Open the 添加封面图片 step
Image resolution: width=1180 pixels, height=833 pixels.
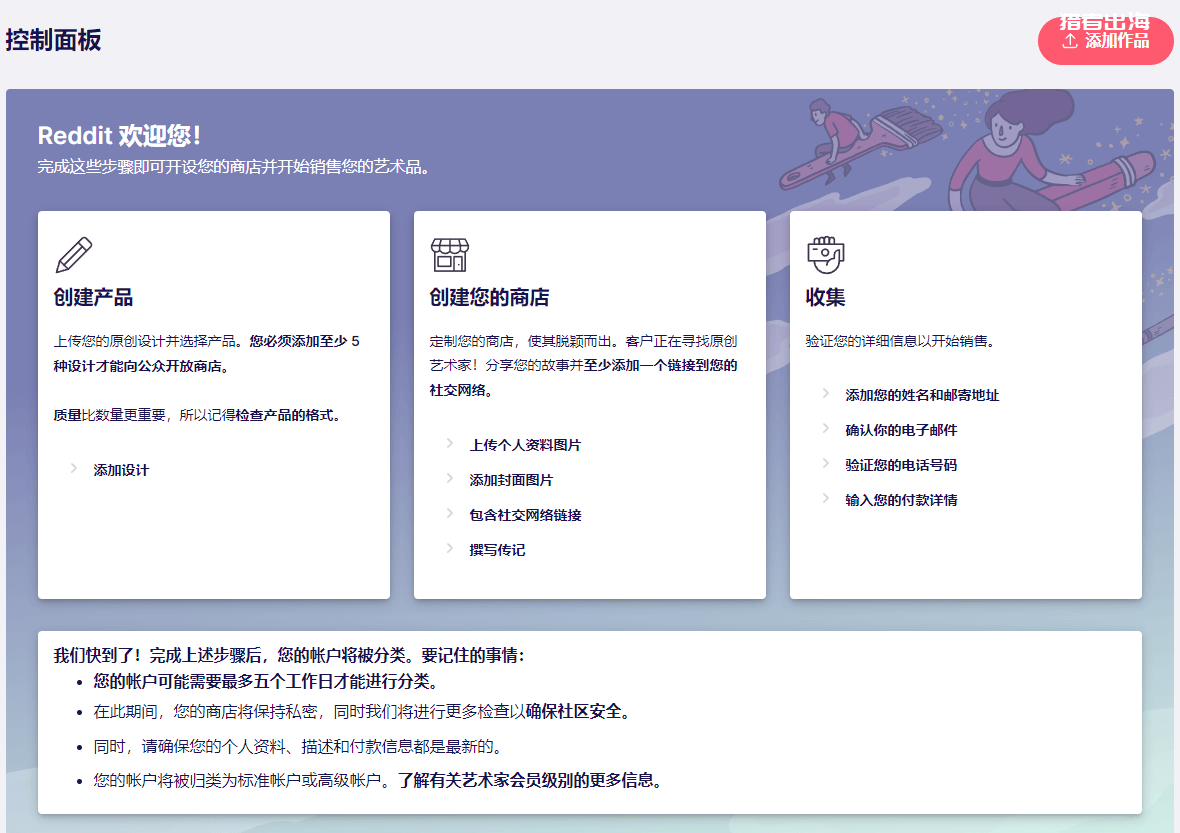coord(511,480)
